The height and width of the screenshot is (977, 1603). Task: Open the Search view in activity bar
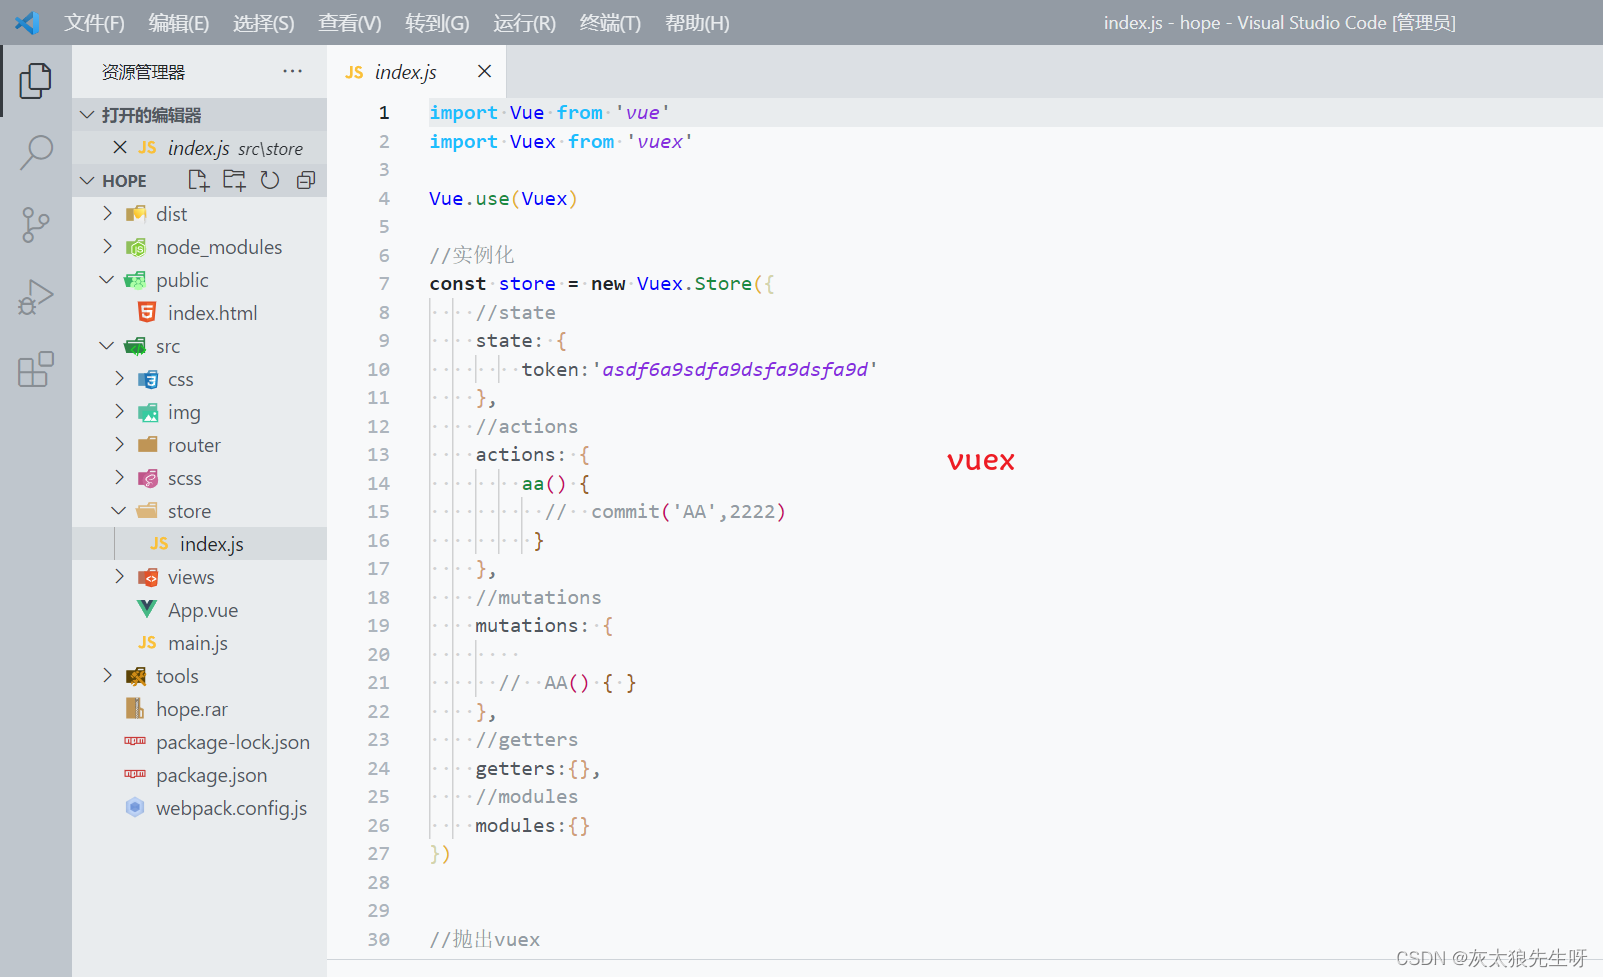36,153
